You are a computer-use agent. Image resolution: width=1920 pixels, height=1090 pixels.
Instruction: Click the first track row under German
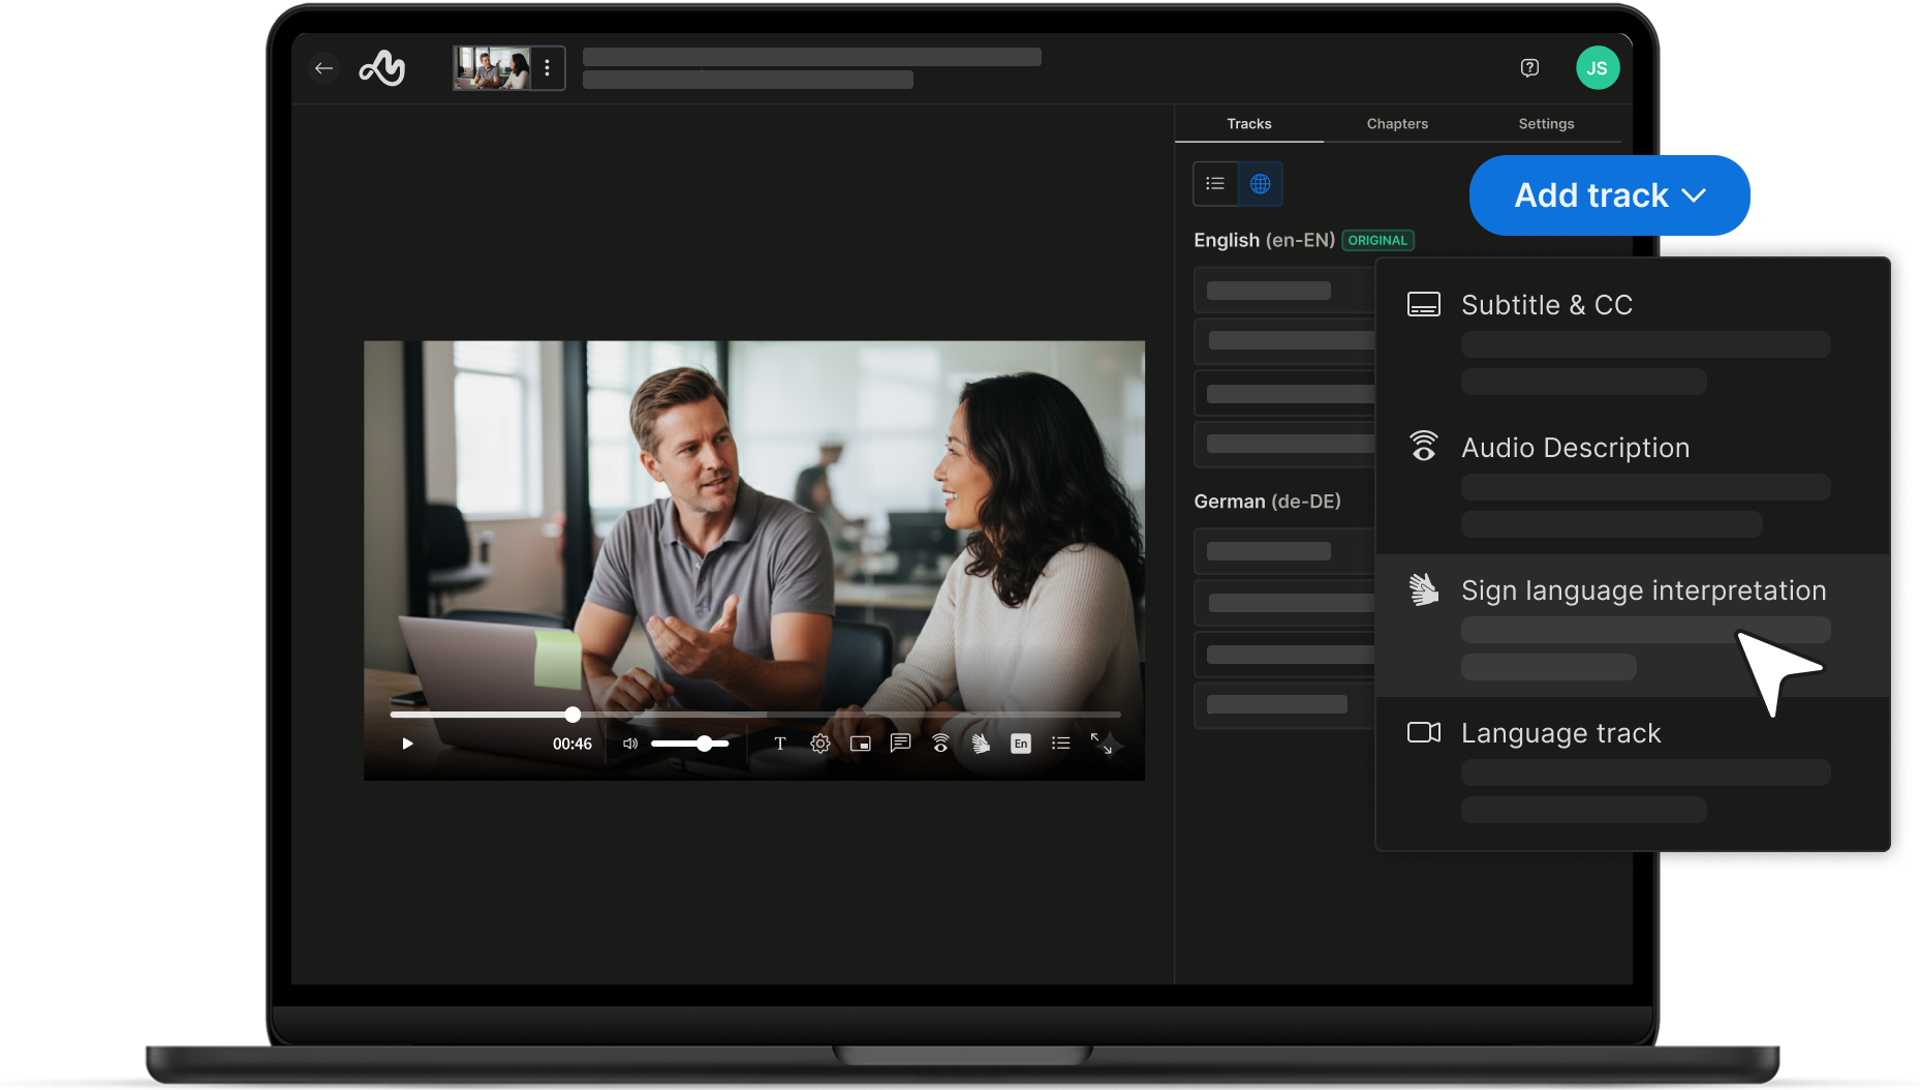[1285, 551]
